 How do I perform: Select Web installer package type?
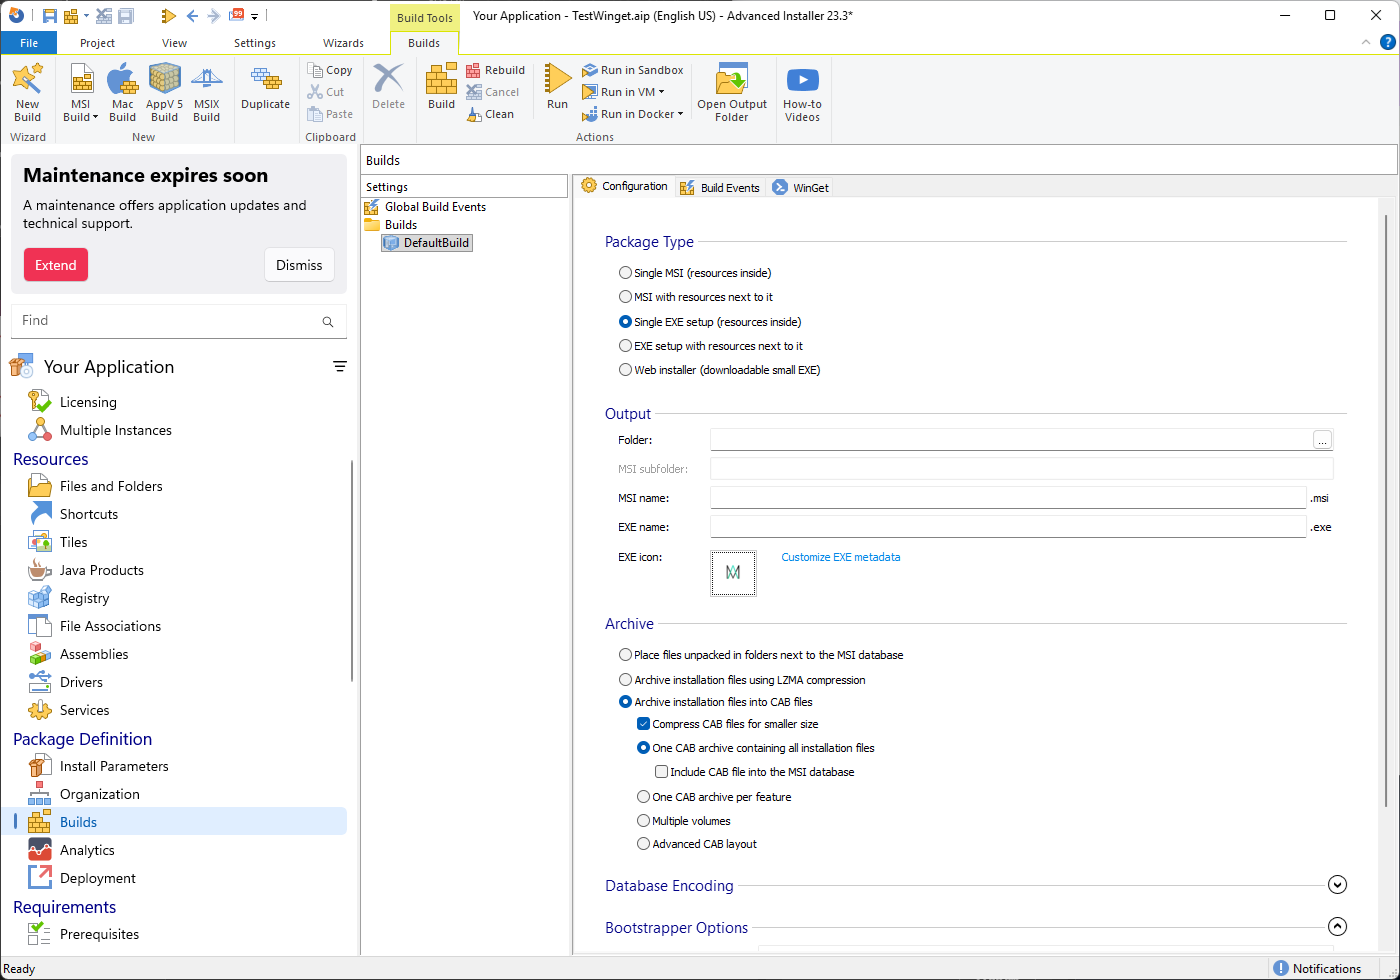pyautogui.click(x=626, y=370)
